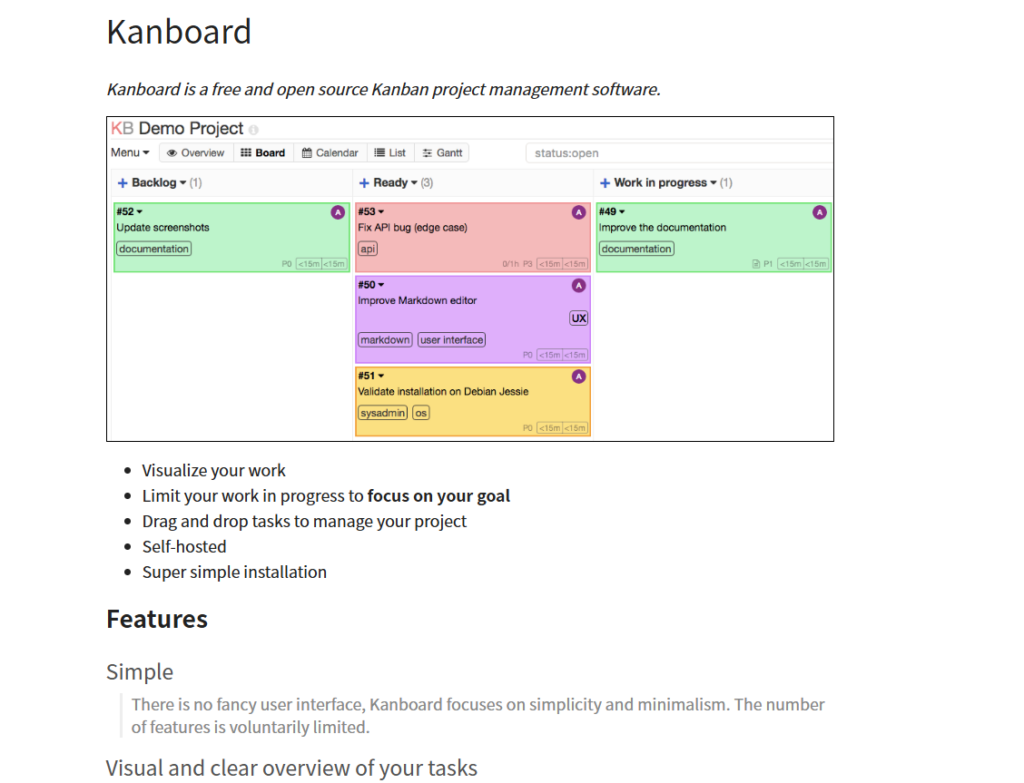Open the Menu dropdown
This screenshot has height=783, width=1024.
point(130,153)
